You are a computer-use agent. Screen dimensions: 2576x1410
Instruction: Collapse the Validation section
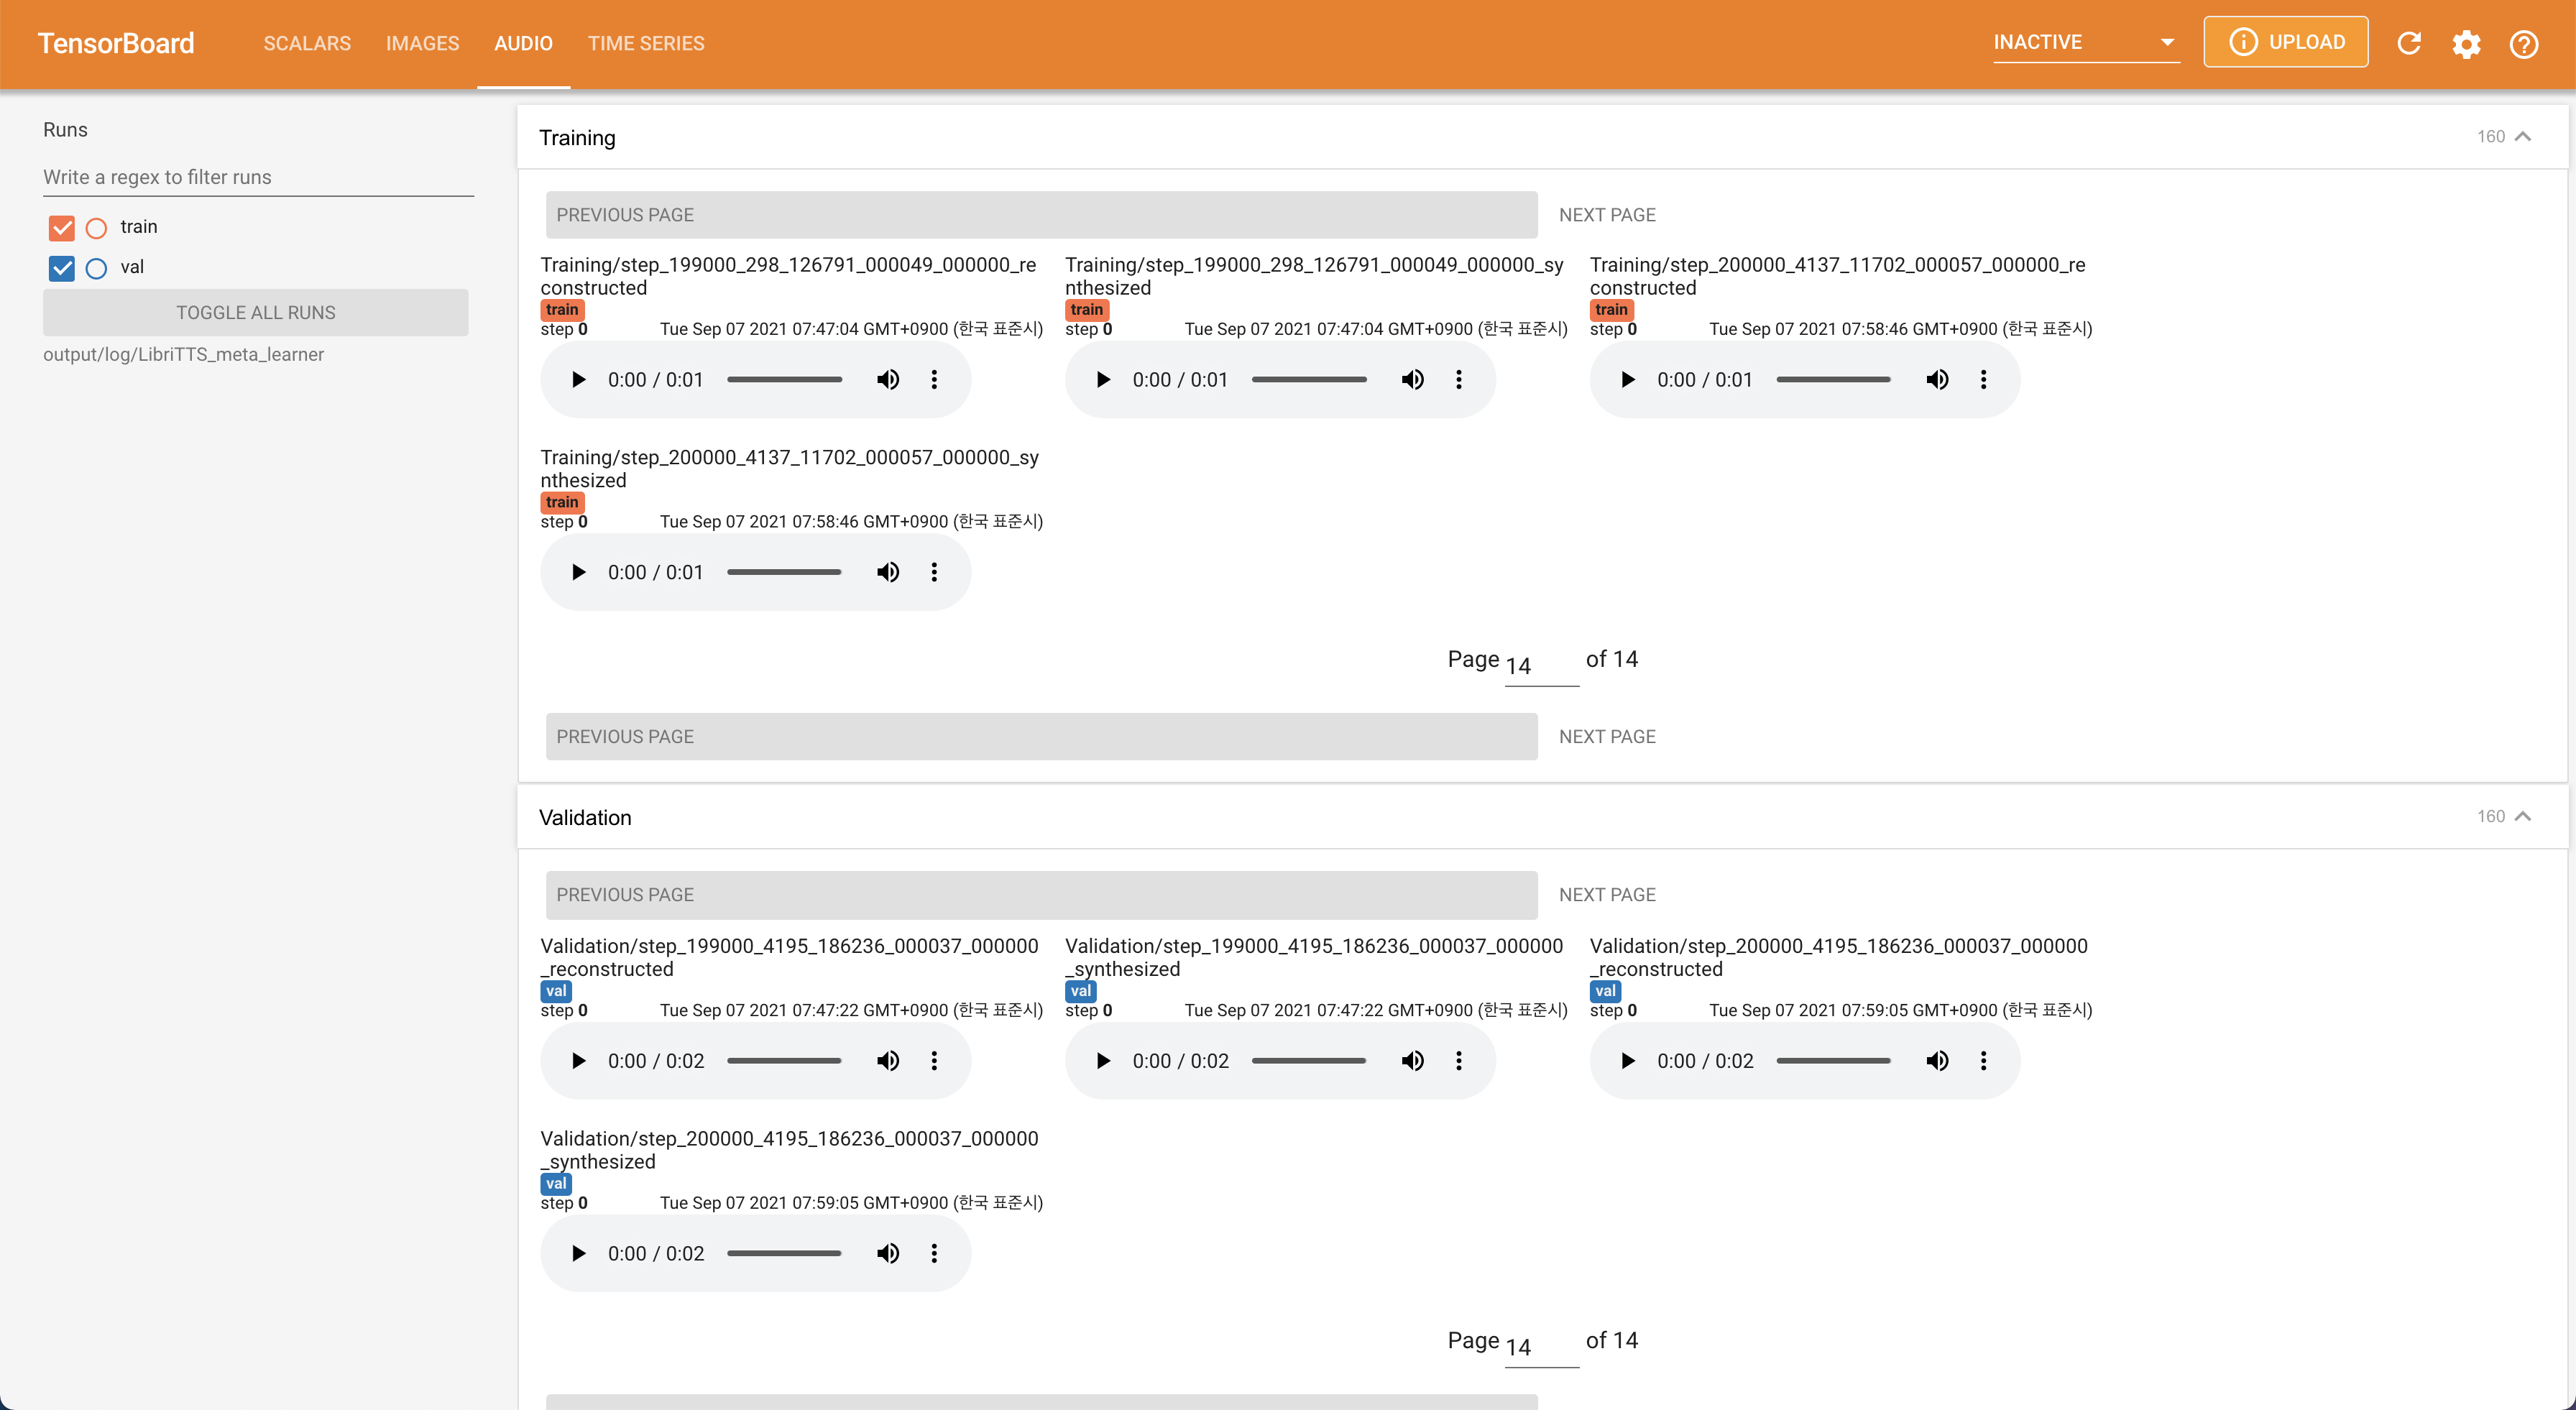(x=2522, y=817)
